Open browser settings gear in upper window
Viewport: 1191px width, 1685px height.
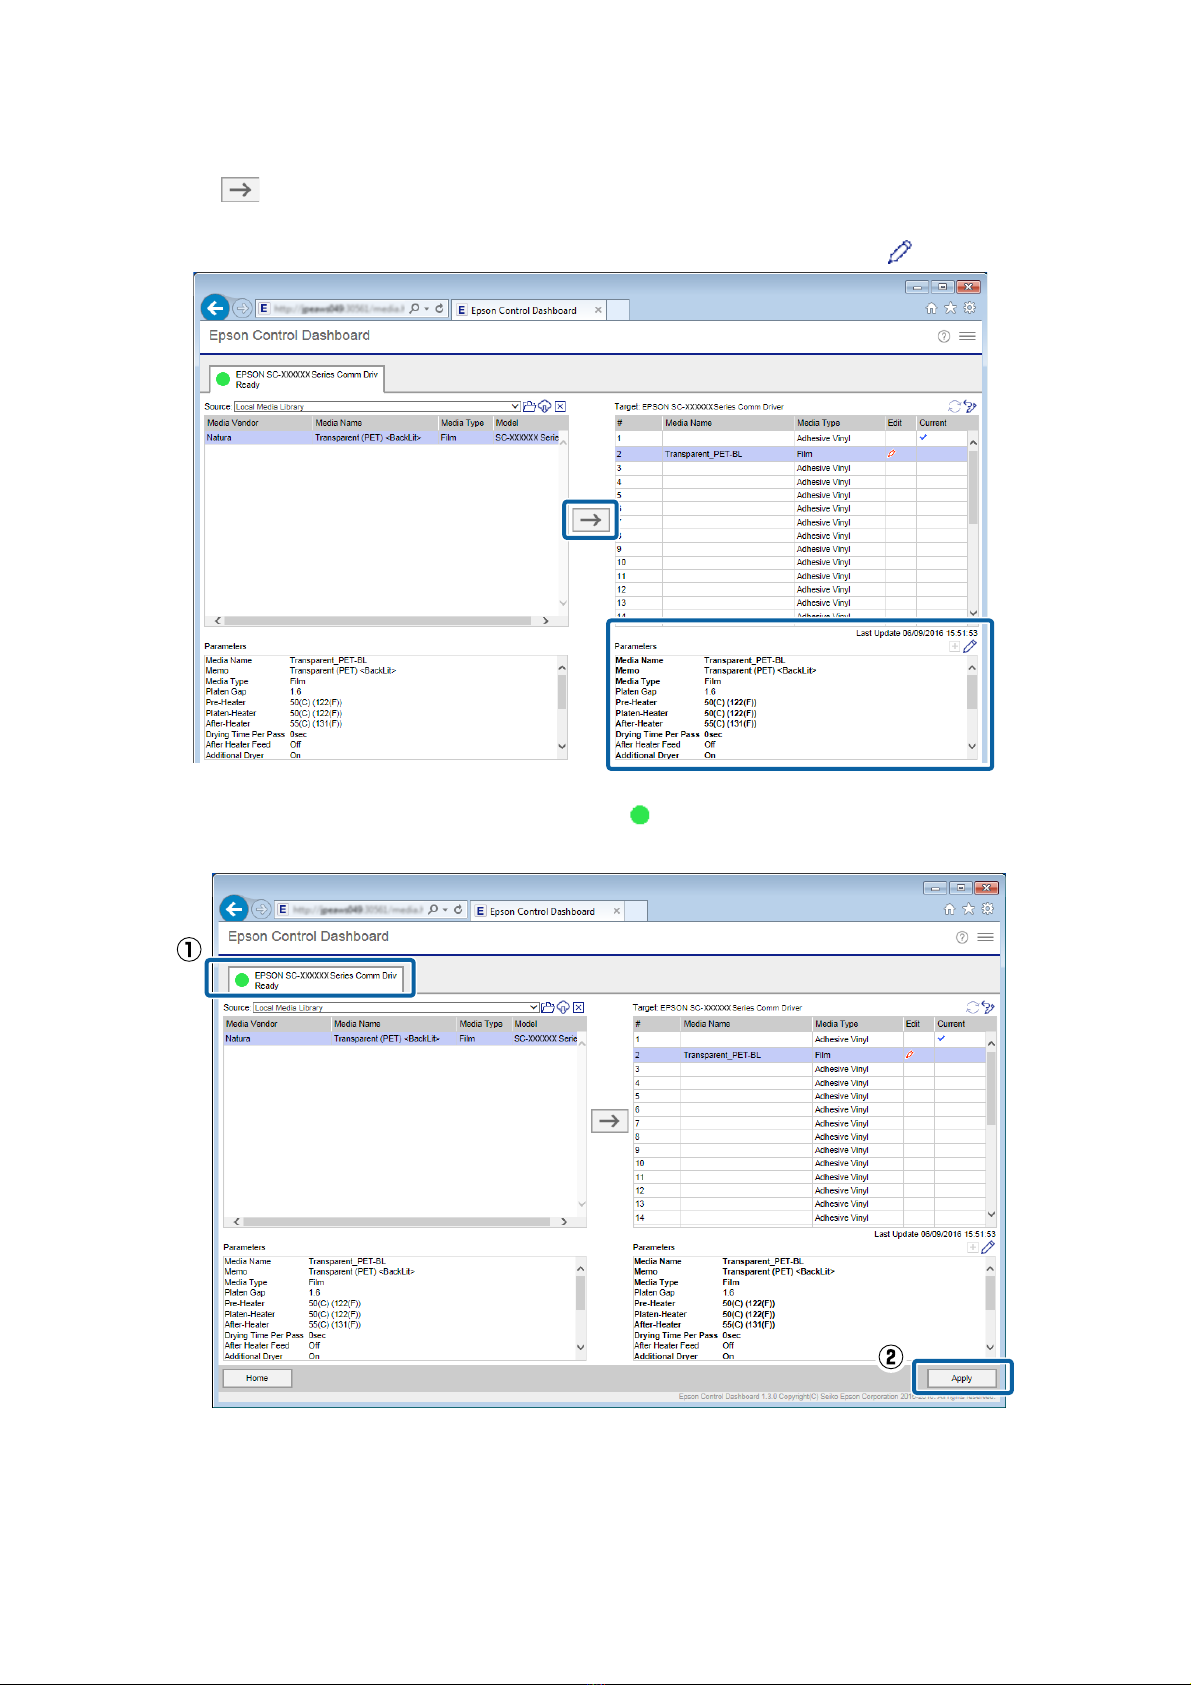(x=969, y=308)
